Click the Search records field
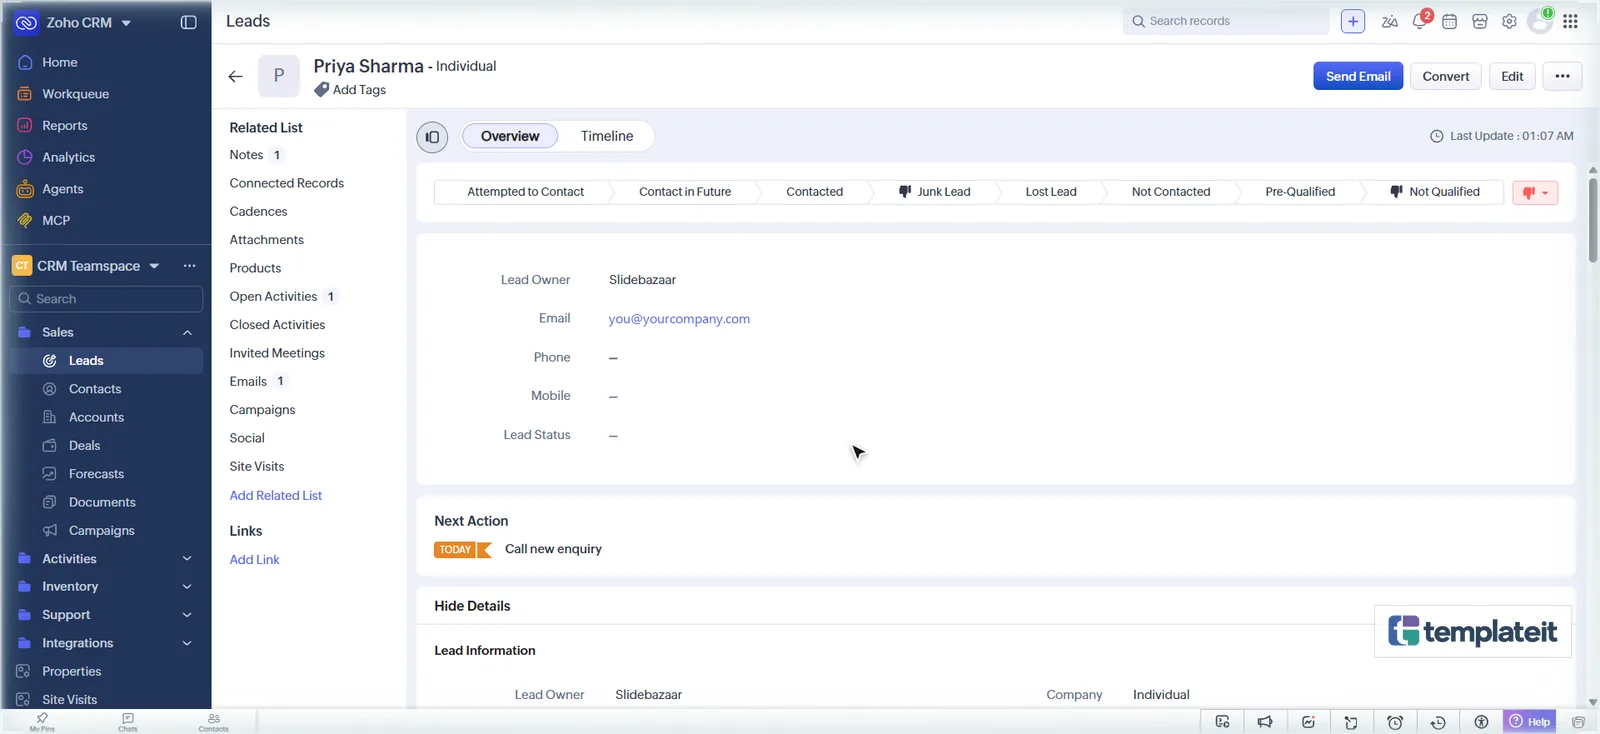This screenshot has width=1600, height=734. (x=1226, y=21)
